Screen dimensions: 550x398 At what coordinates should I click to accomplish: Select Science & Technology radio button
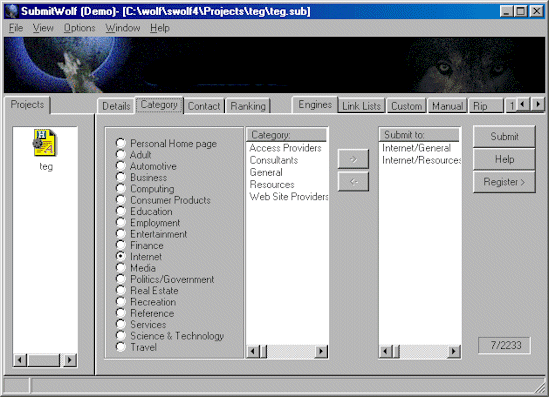tap(121, 335)
